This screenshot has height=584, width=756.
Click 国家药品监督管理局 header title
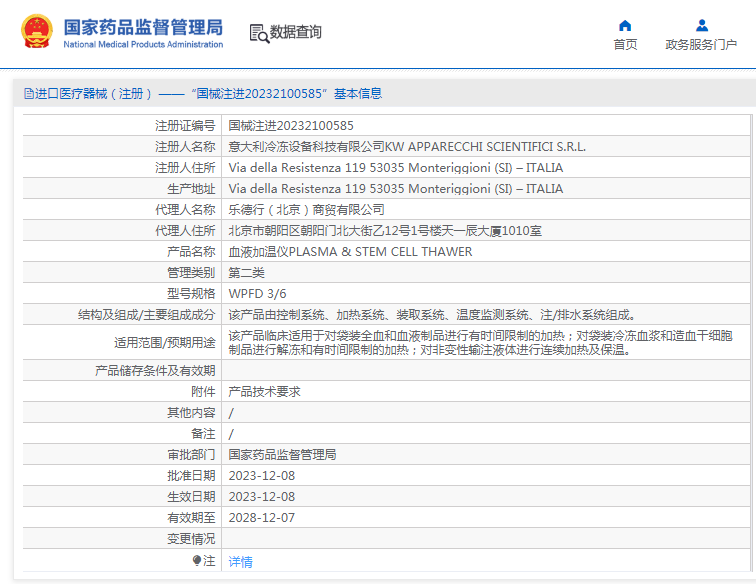143,27
